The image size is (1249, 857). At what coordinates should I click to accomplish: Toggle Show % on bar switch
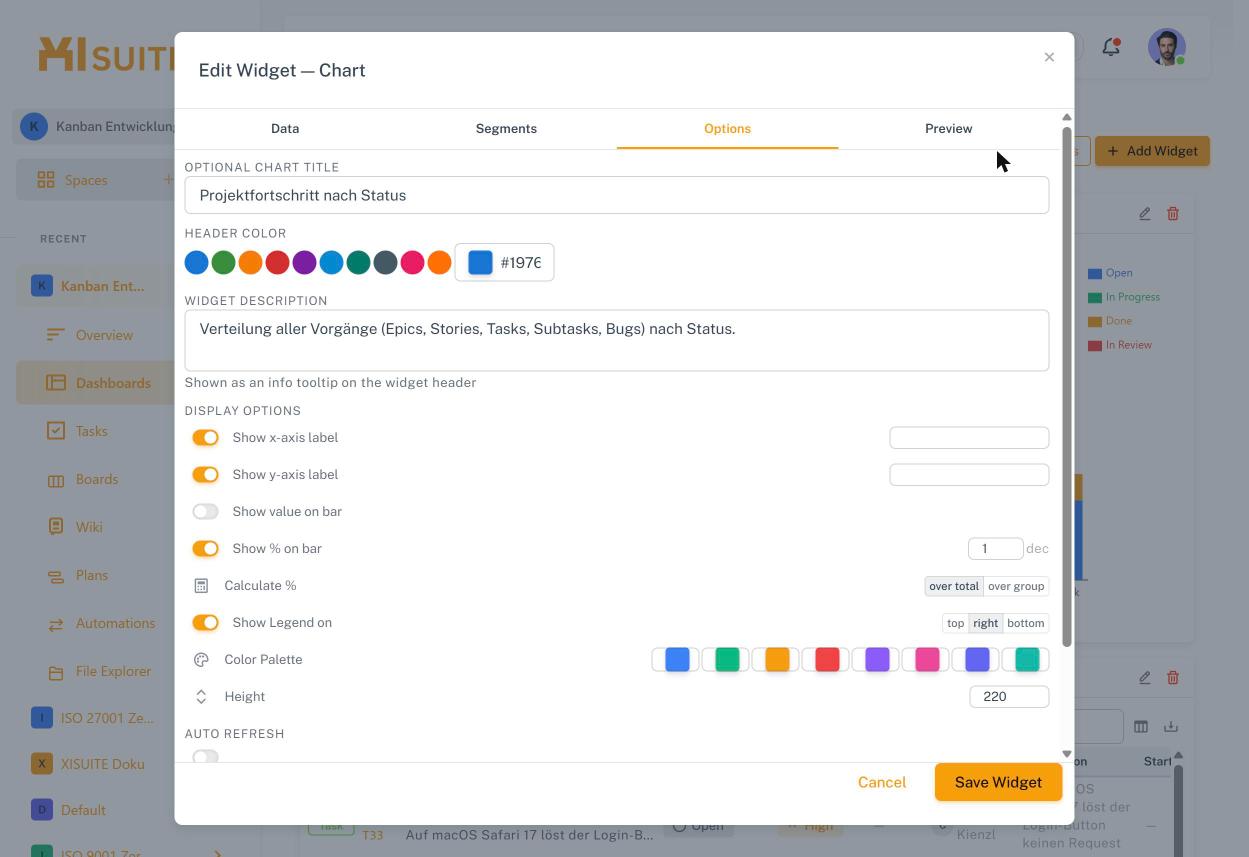point(205,548)
